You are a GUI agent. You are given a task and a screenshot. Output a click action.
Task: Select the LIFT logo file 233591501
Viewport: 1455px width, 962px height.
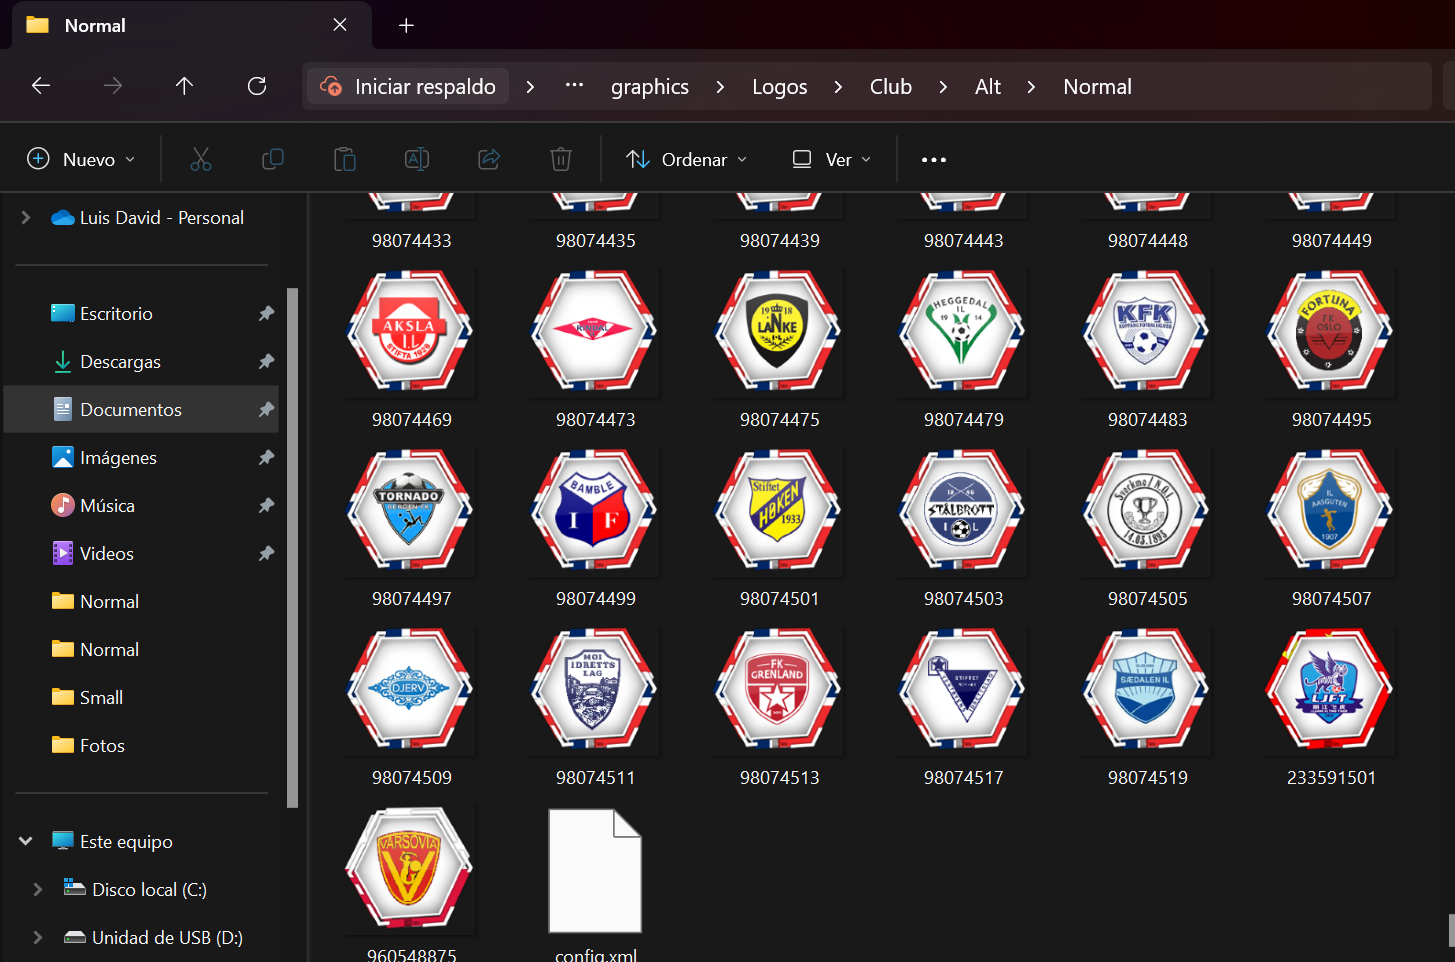[x=1330, y=689]
